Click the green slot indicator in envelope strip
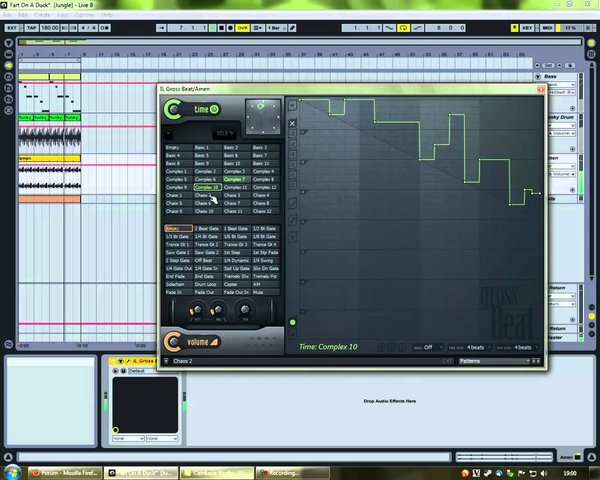 coord(292,322)
